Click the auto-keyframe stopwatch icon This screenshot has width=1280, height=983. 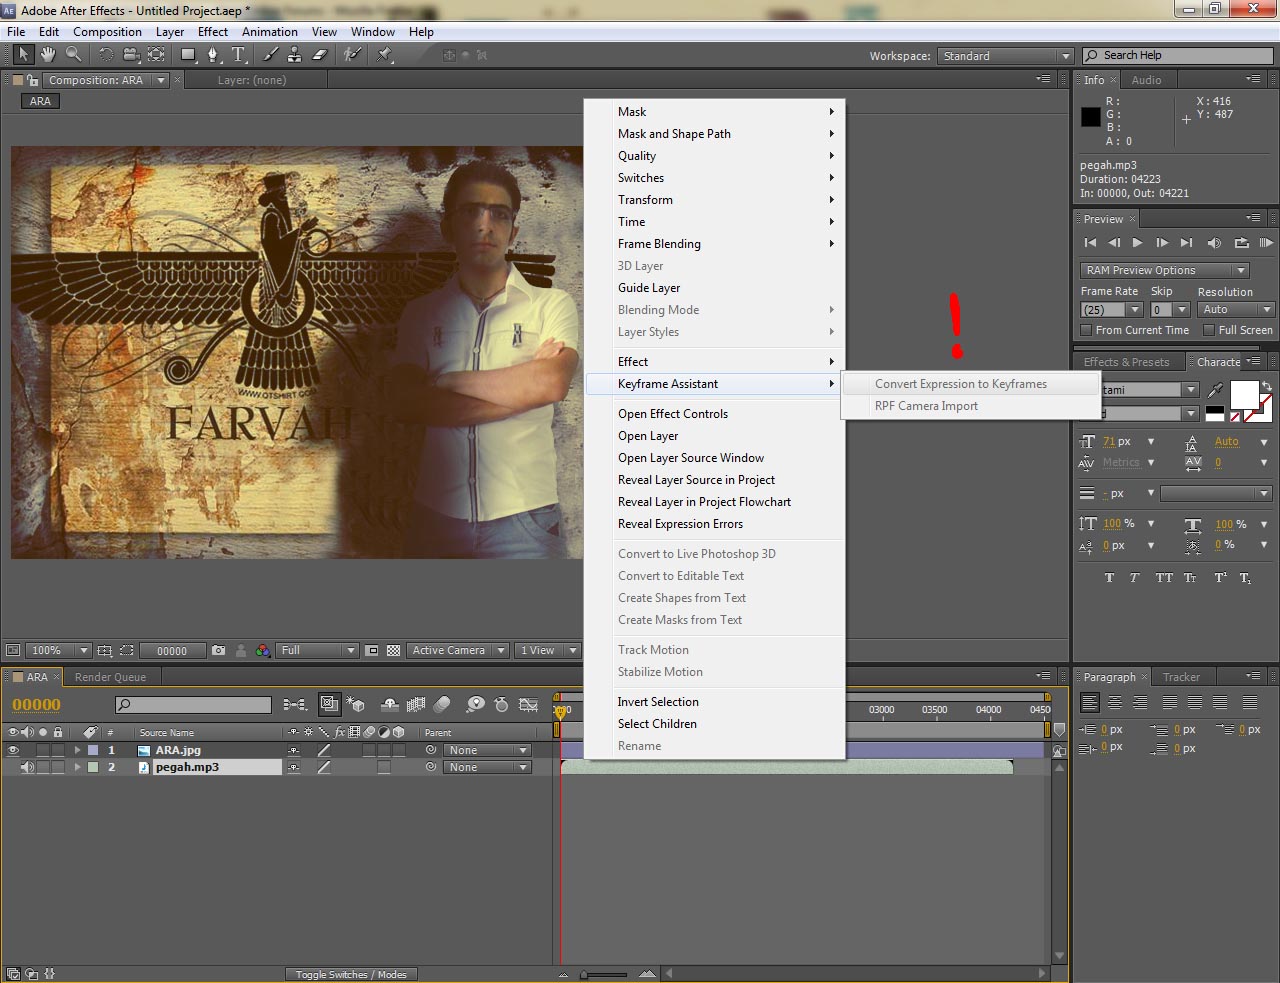click(501, 704)
